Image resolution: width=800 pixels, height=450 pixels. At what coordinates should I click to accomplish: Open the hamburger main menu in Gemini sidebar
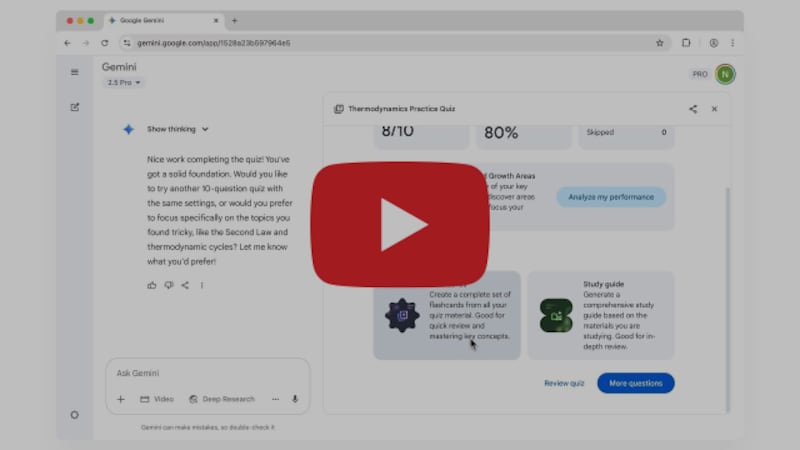[x=74, y=72]
